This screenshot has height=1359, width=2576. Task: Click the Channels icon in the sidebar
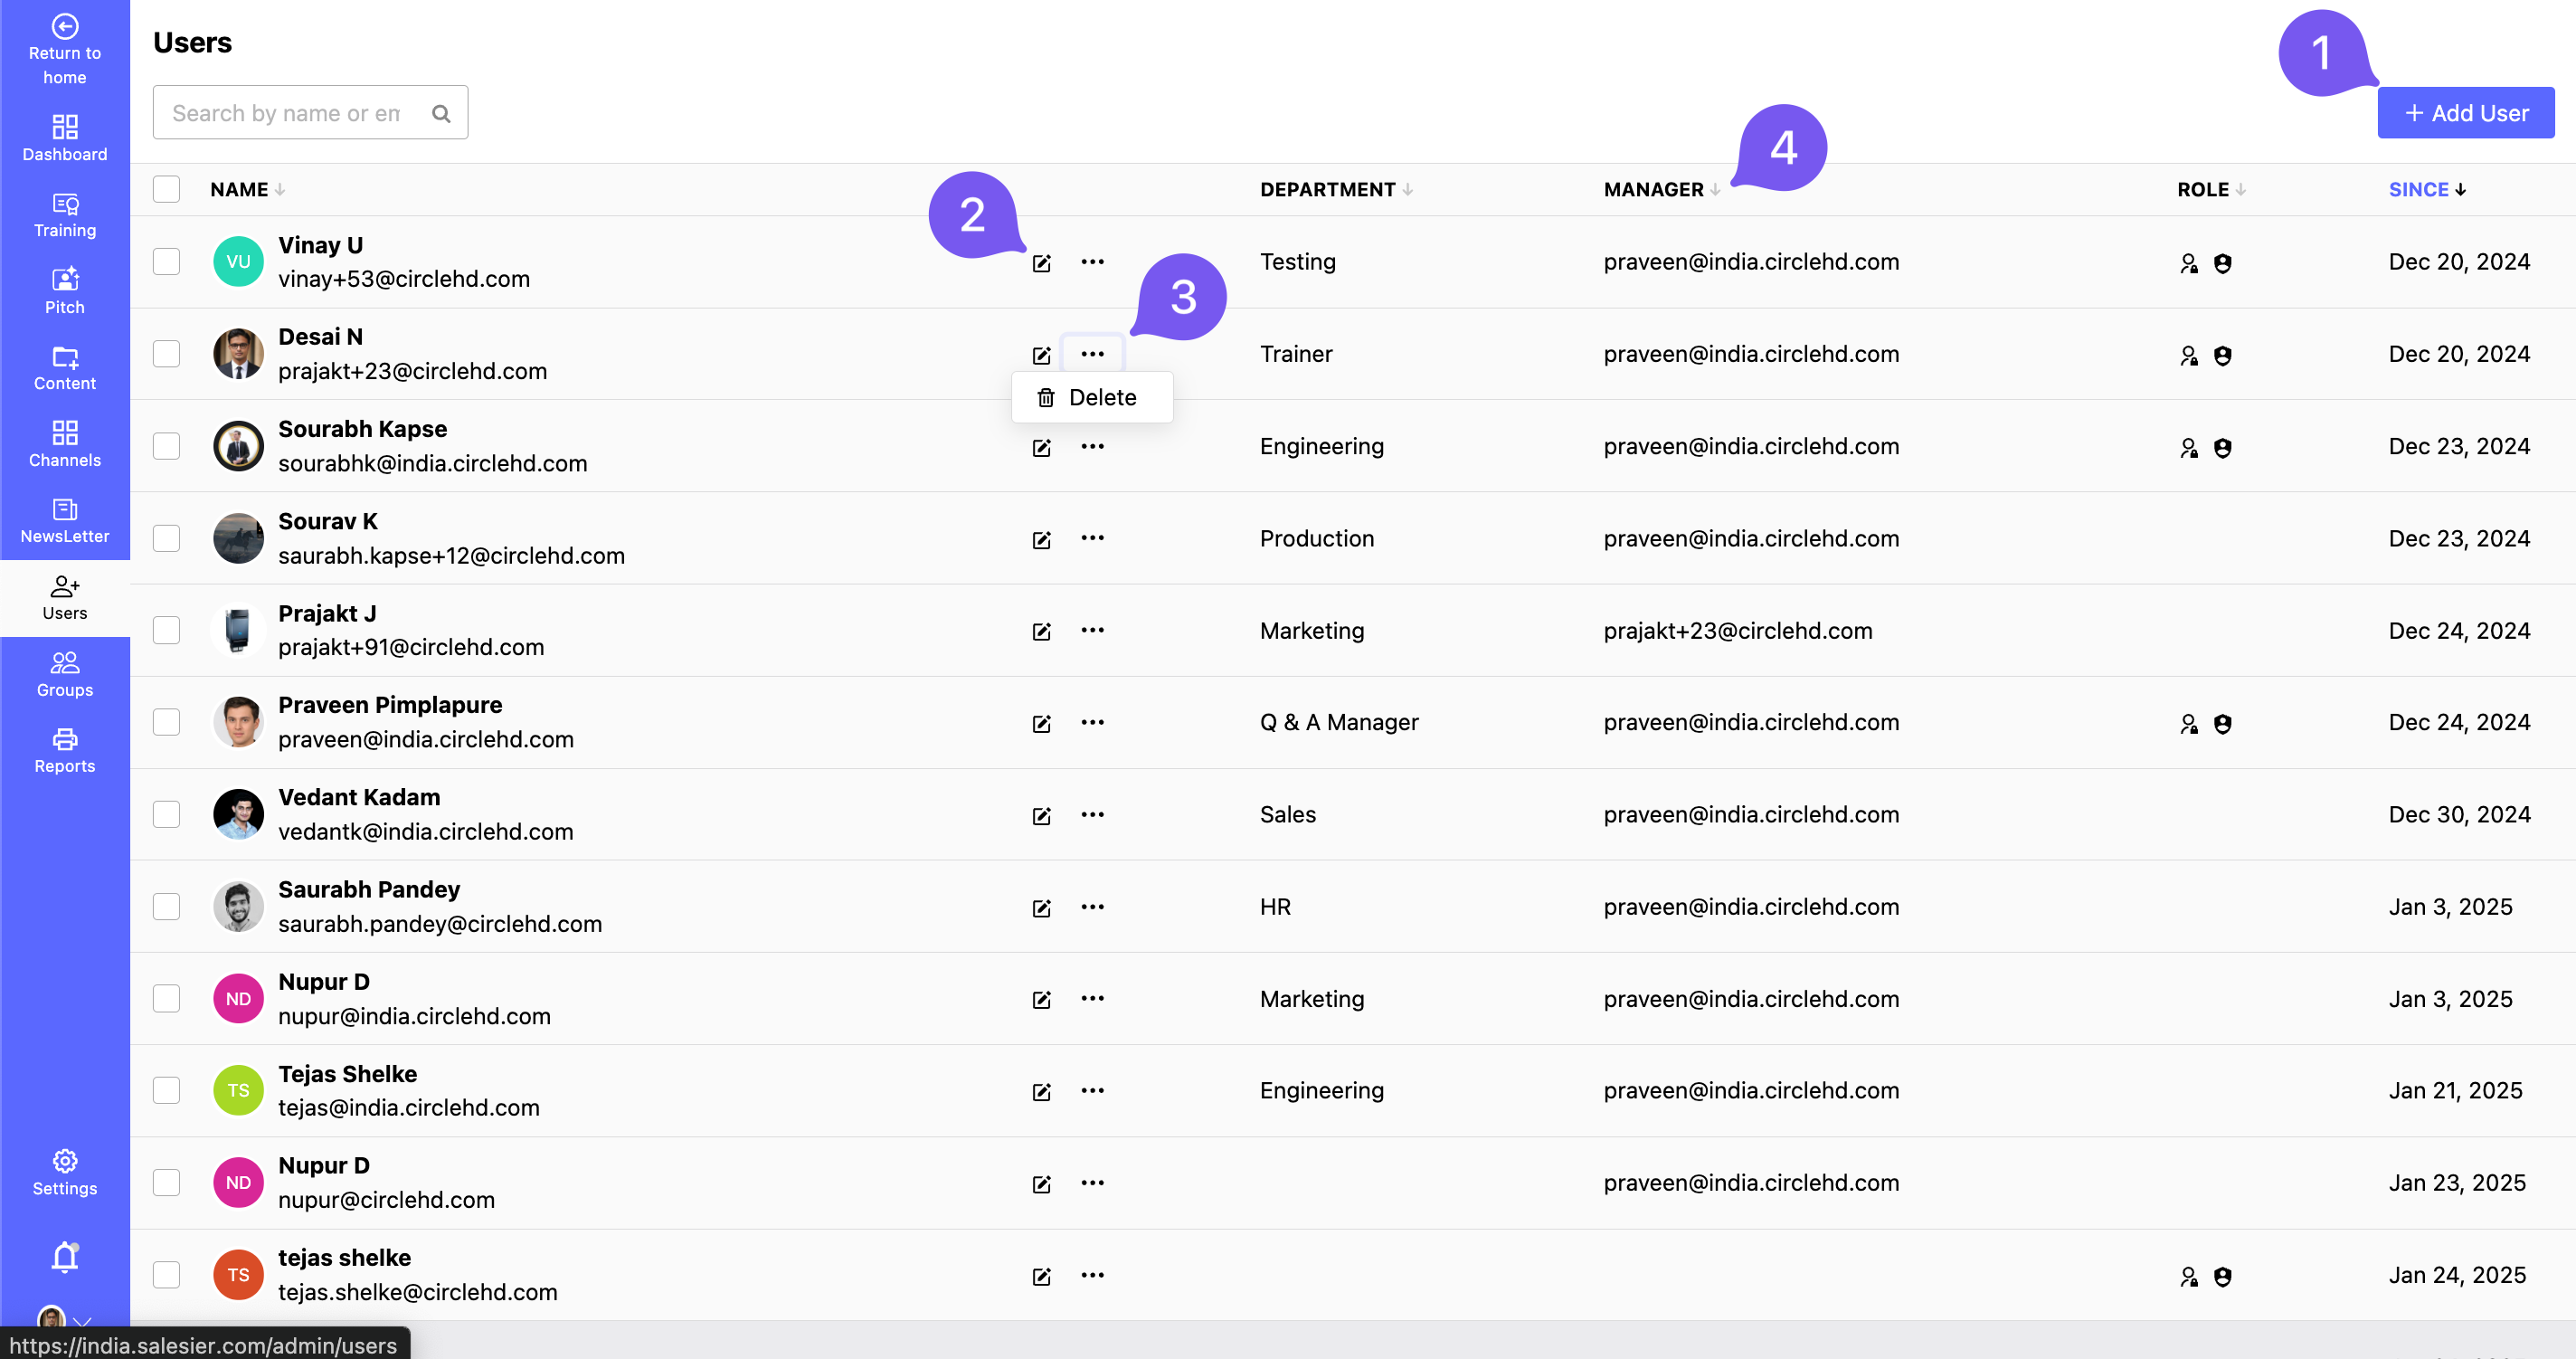point(64,444)
